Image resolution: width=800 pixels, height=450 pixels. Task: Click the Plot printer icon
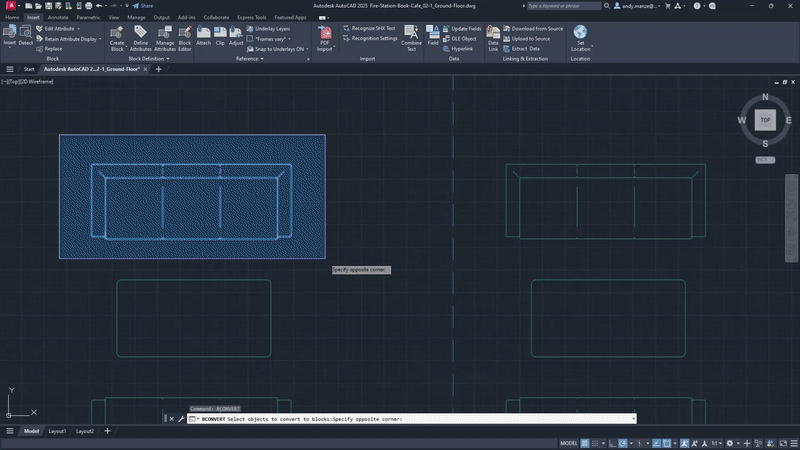click(88, 6)
